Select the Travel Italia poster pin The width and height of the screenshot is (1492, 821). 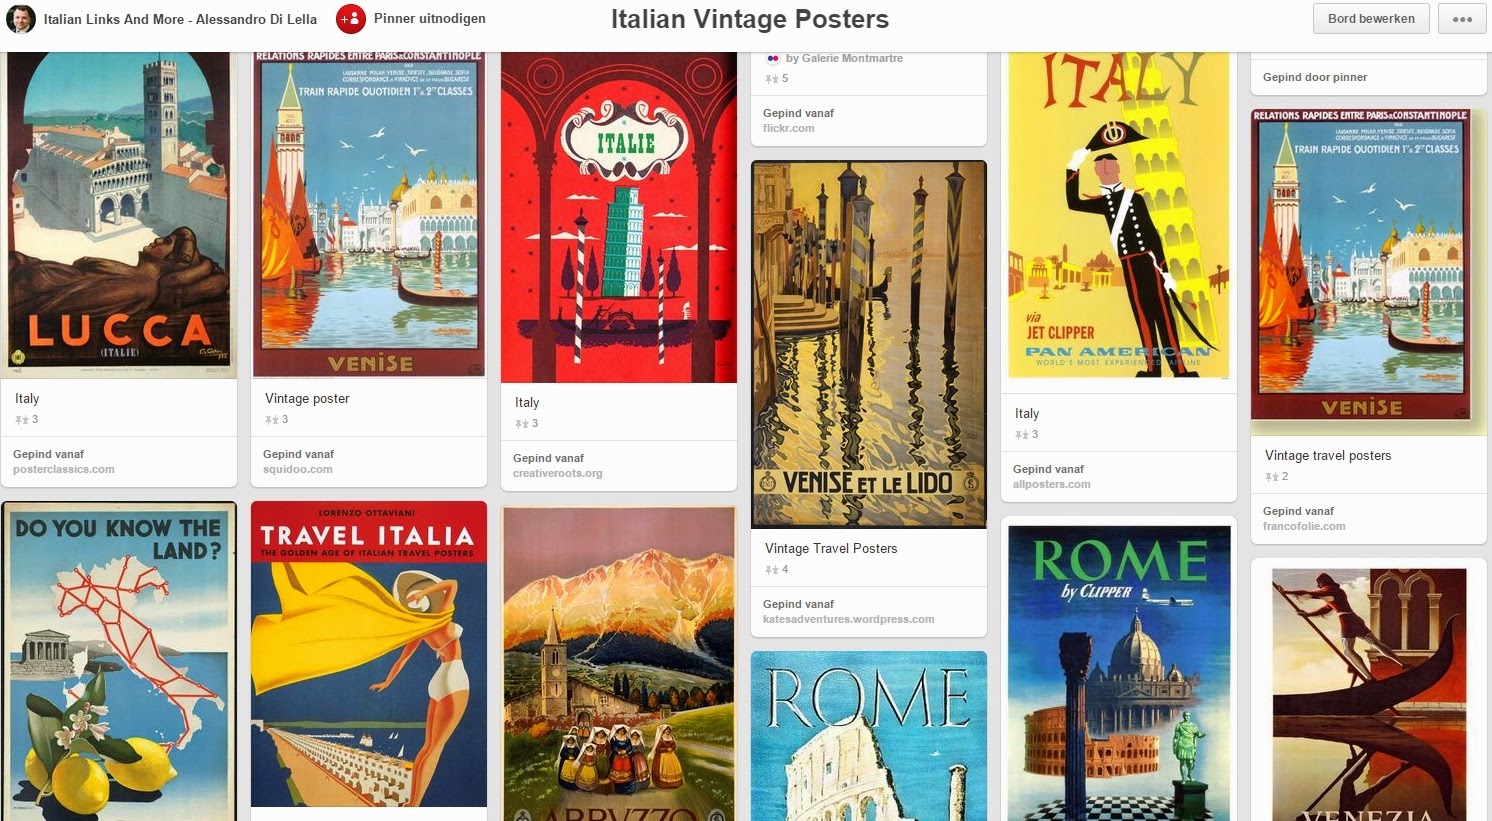pos(369,655)
